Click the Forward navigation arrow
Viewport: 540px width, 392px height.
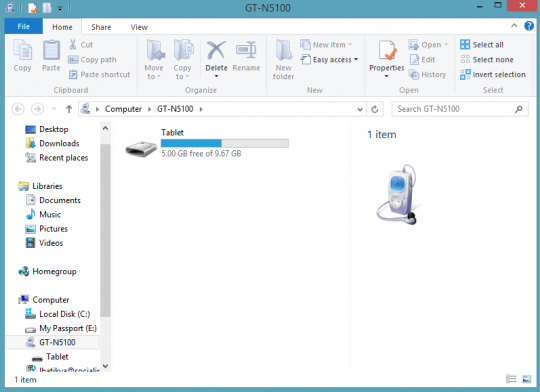(37, 109)
